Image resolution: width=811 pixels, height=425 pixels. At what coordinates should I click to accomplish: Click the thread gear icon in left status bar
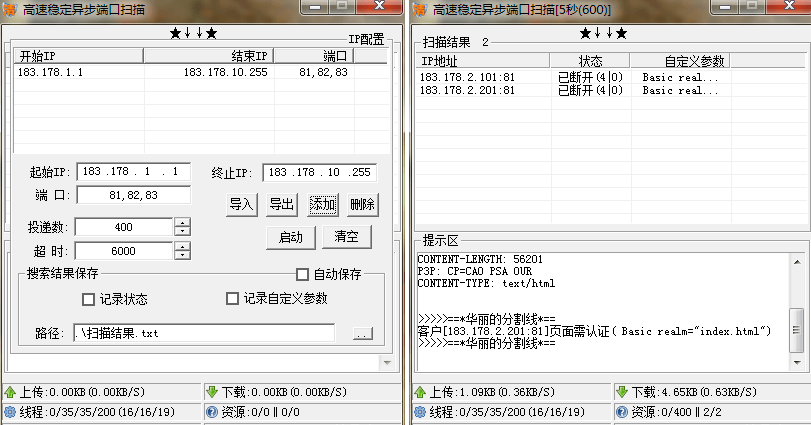(x=11, y=411)
